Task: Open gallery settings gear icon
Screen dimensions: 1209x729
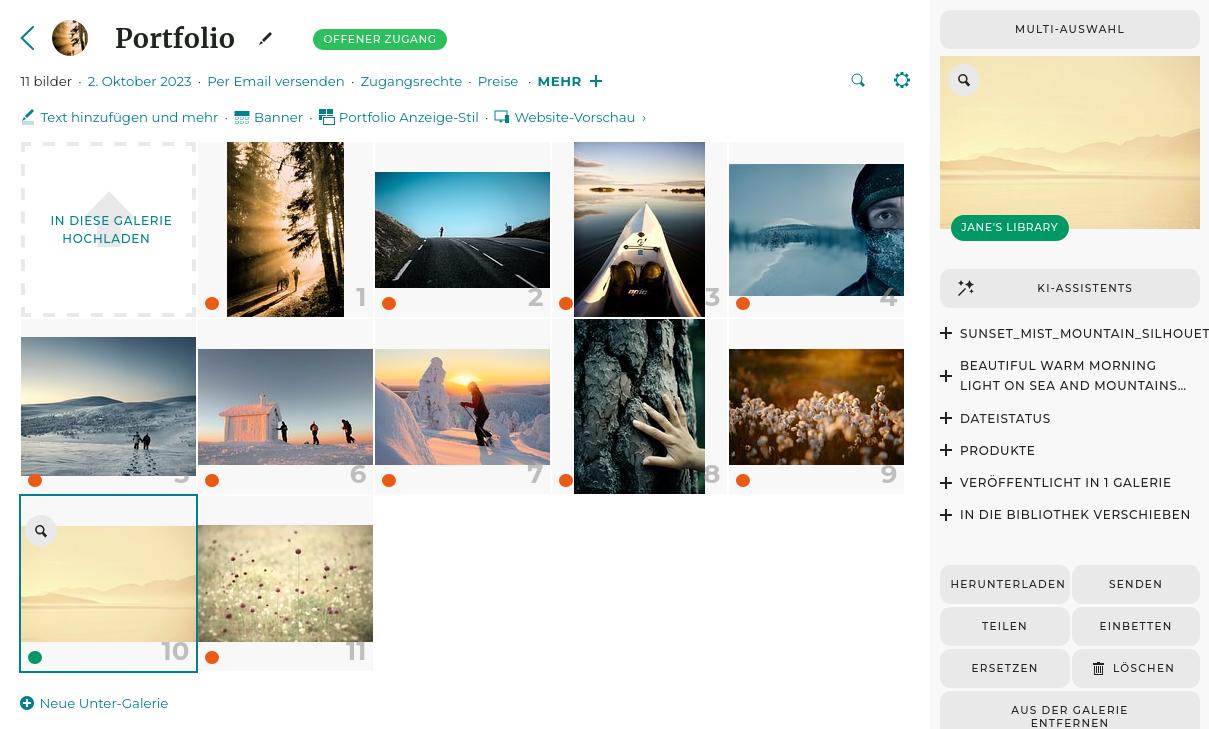Action: (x=902, y=81)
